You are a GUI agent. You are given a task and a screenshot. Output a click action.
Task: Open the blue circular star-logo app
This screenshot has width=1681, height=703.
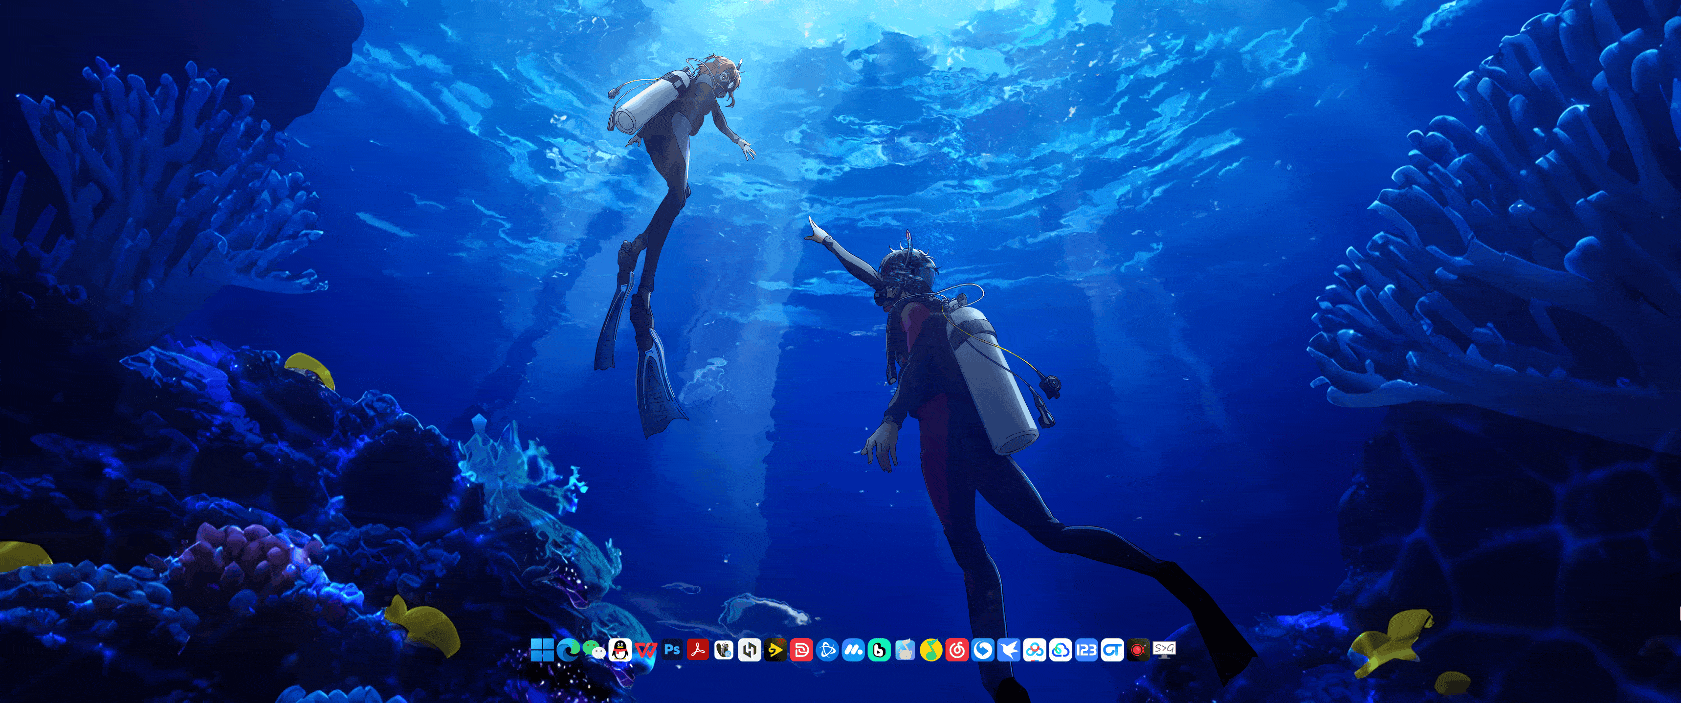pyautogui.click(x=827, y=650)
